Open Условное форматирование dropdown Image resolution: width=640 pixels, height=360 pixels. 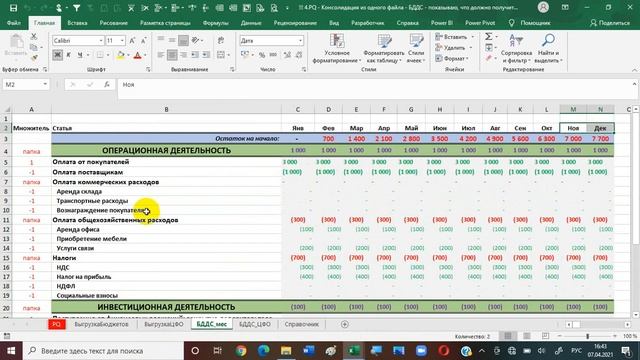pos(337,49)
